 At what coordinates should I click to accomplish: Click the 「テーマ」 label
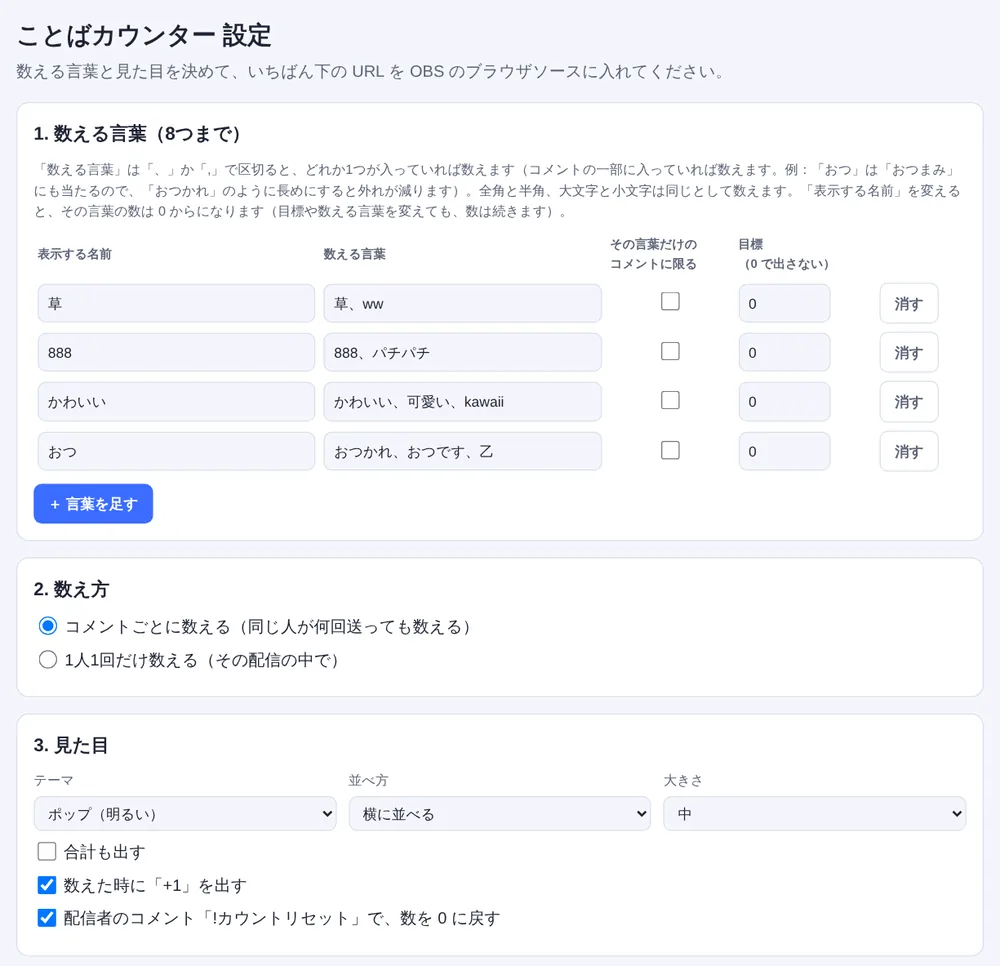tap(54, 780)
